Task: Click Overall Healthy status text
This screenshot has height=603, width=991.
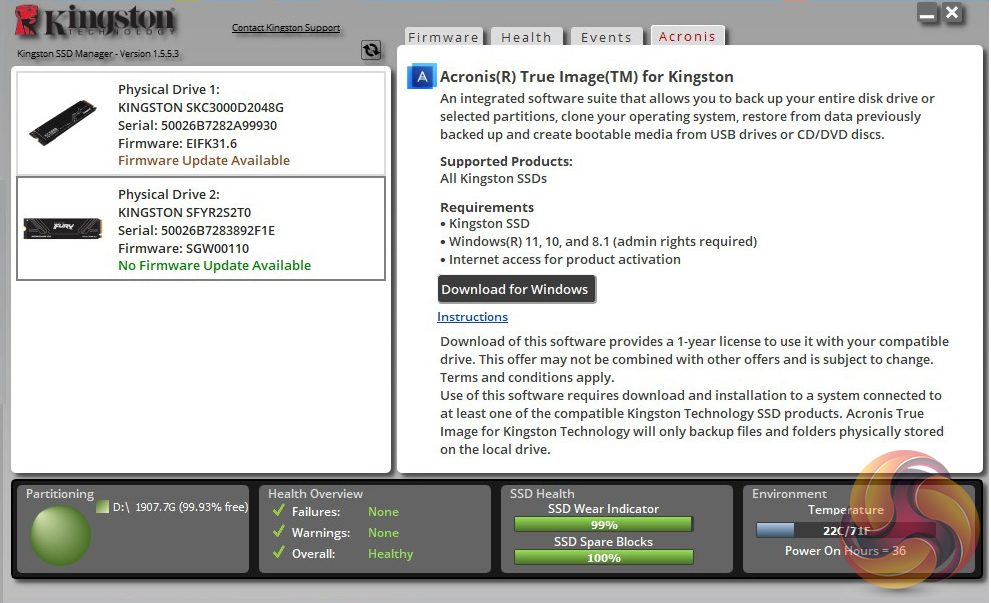Action: 391,554
